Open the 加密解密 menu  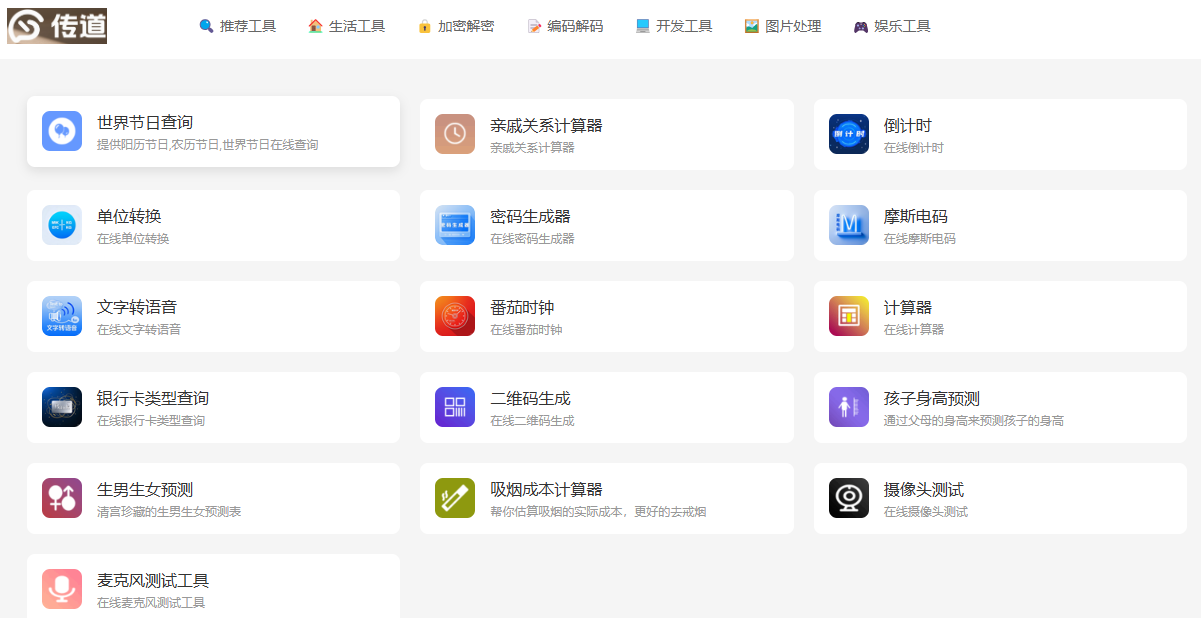[466, 26]
